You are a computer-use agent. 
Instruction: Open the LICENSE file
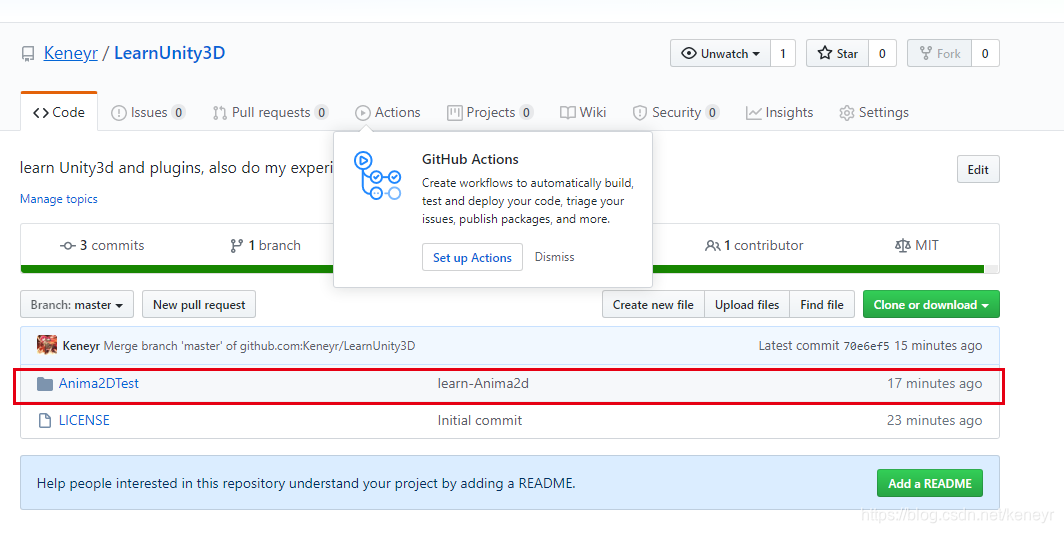pyautogui.click(x=84, y=420)
